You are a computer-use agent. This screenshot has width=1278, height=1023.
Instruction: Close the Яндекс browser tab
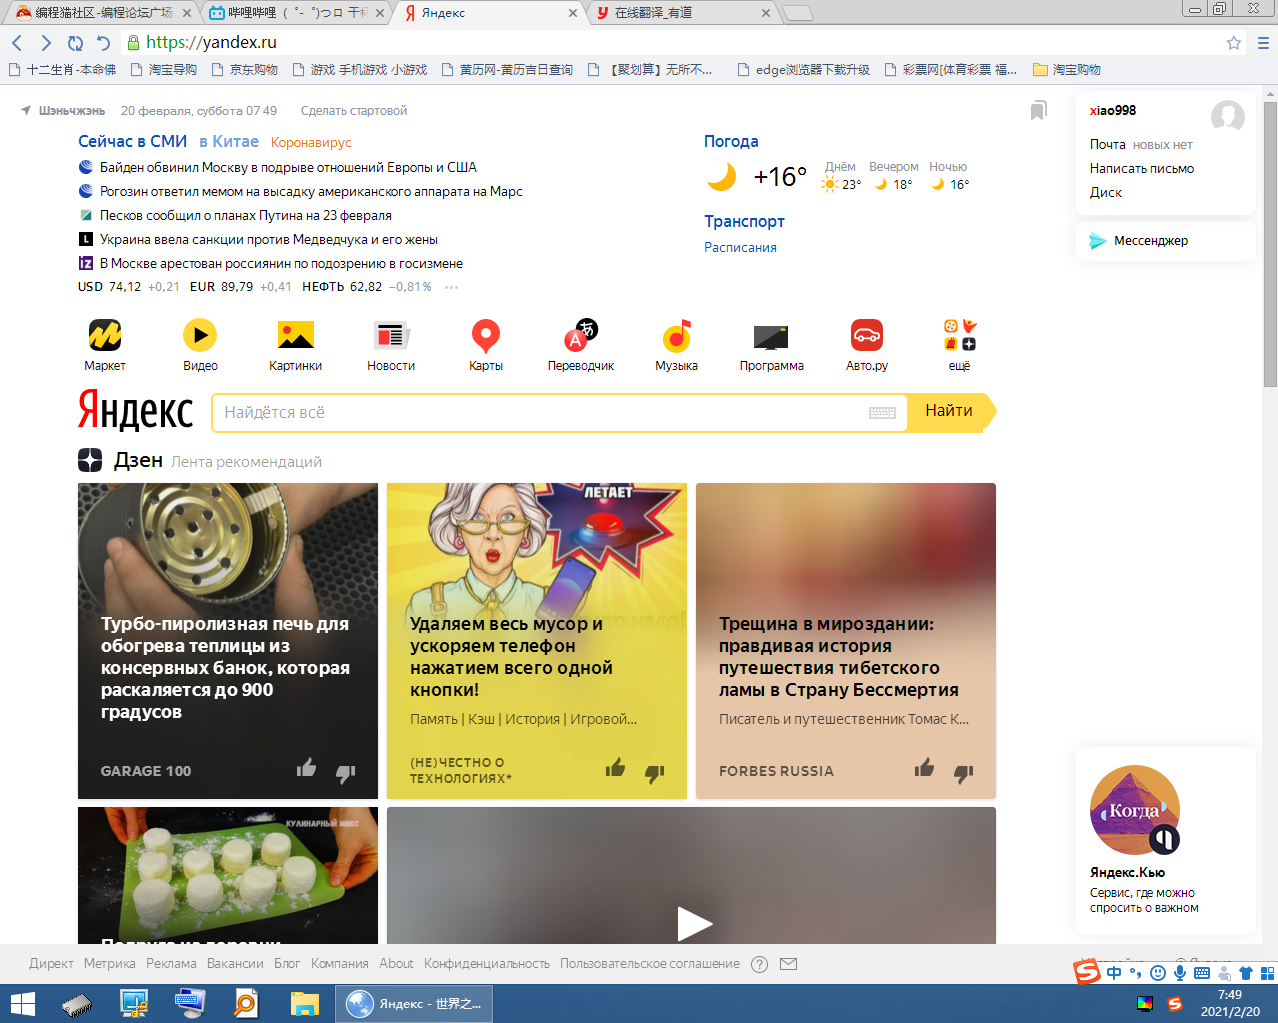(x=573, y=13)
